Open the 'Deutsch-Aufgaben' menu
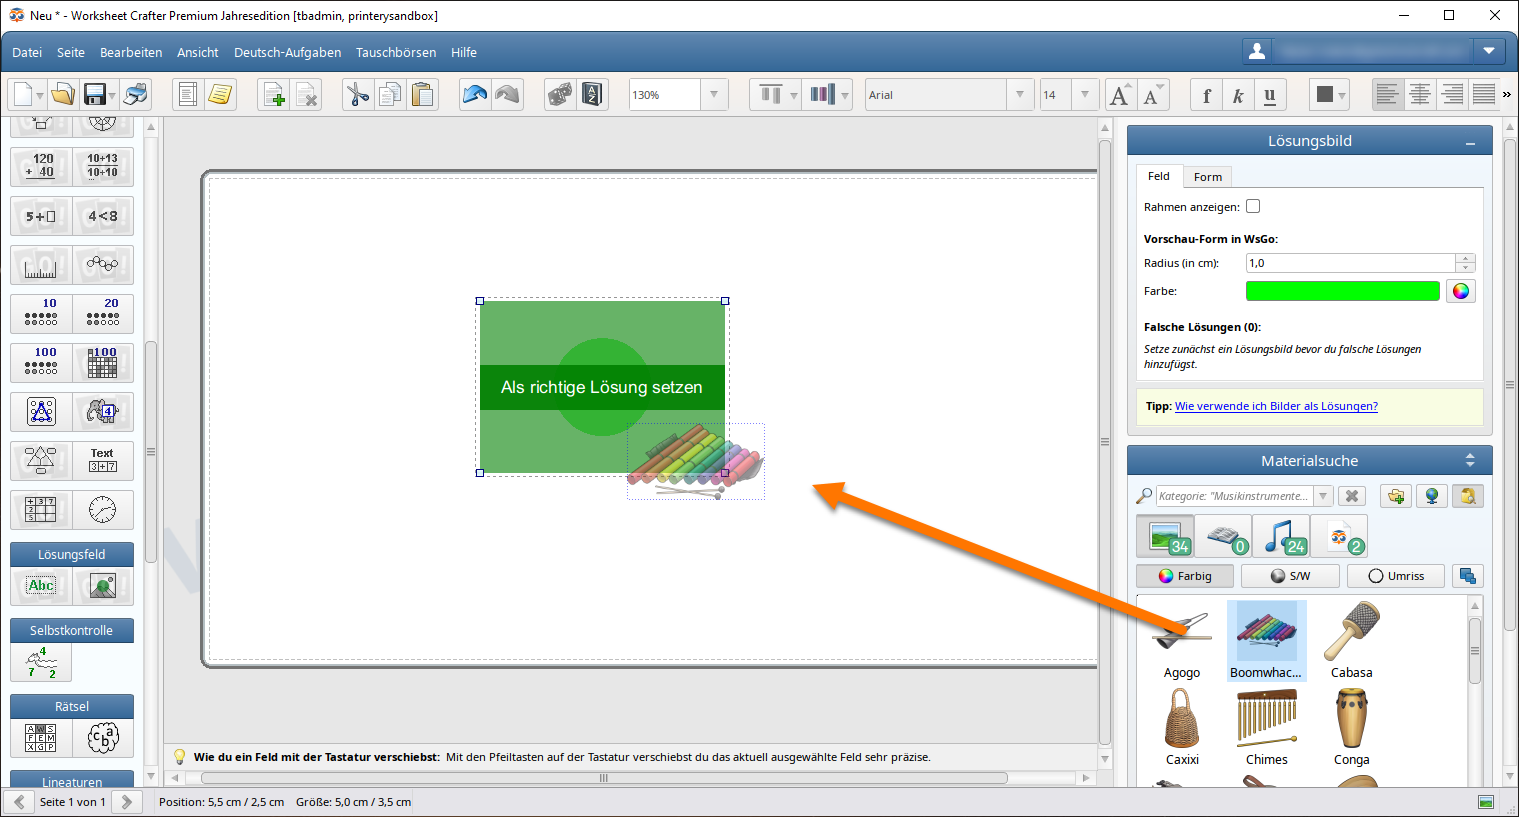The width and height of the screenshot is (1519, 817). tap(287, 53)
